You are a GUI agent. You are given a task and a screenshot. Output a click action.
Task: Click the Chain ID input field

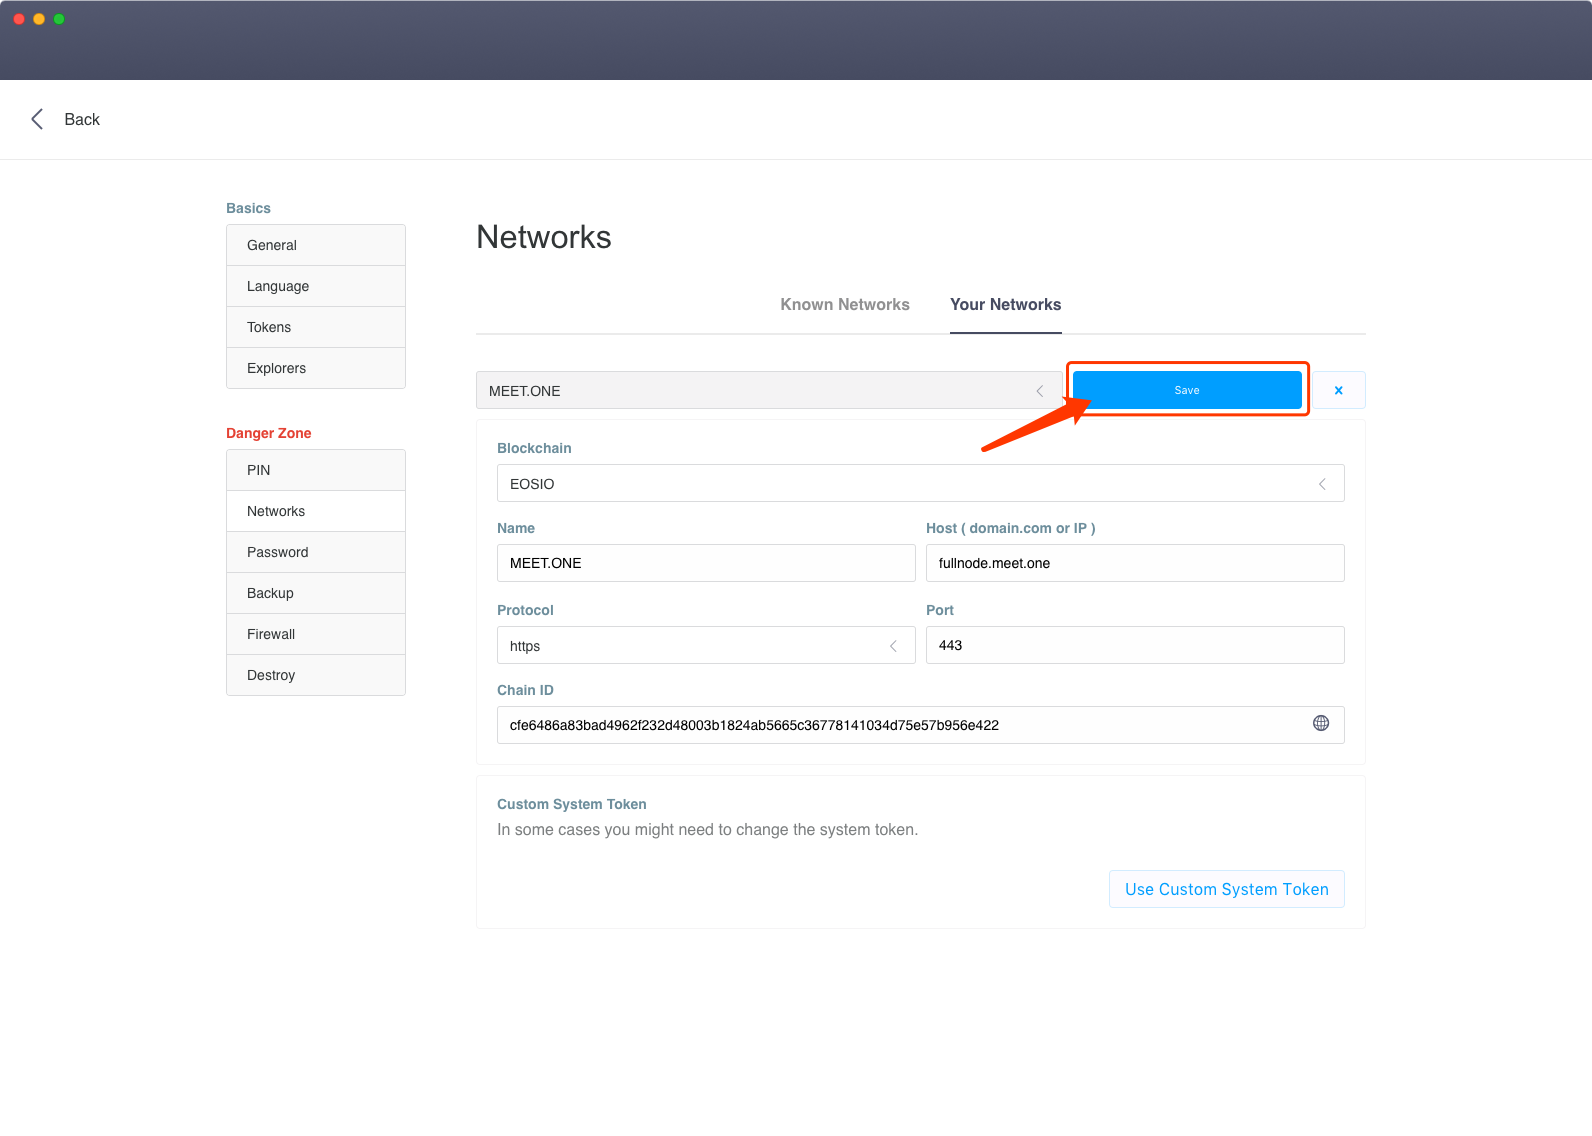(920, 725)
